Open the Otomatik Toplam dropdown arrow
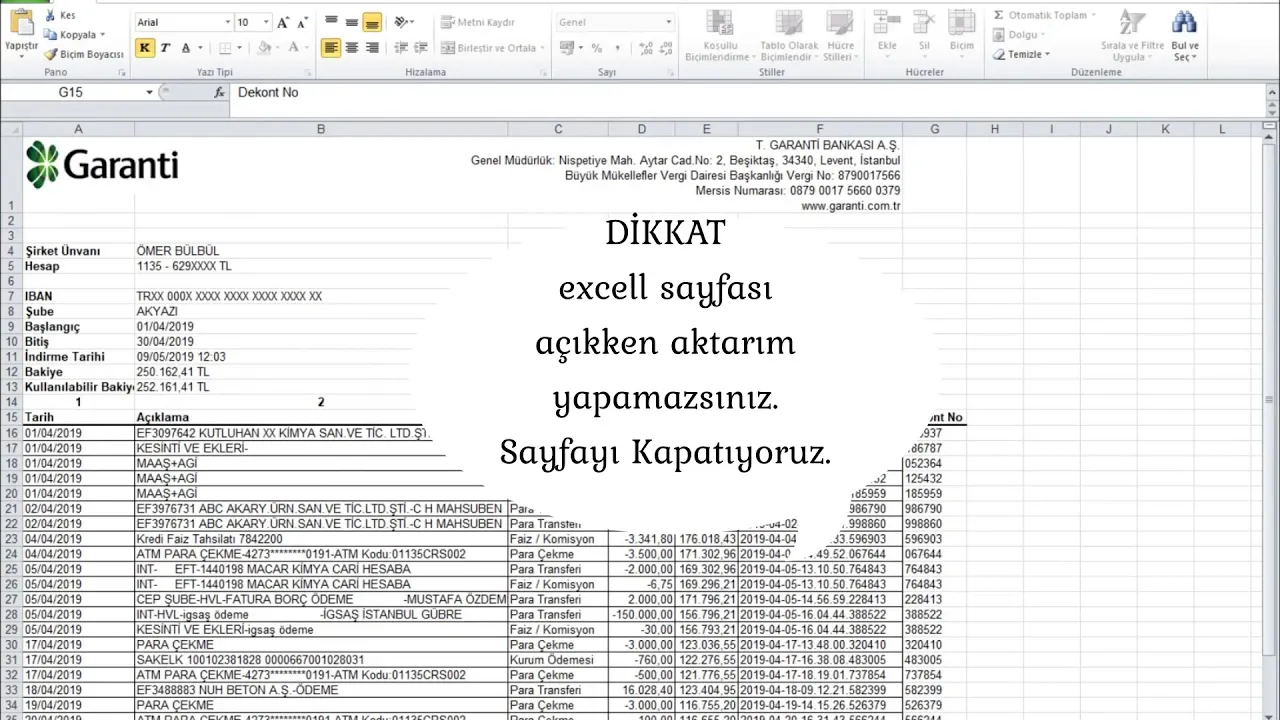The width and height of the screenshot is (1280, 720). click(x=1093, y=15)
